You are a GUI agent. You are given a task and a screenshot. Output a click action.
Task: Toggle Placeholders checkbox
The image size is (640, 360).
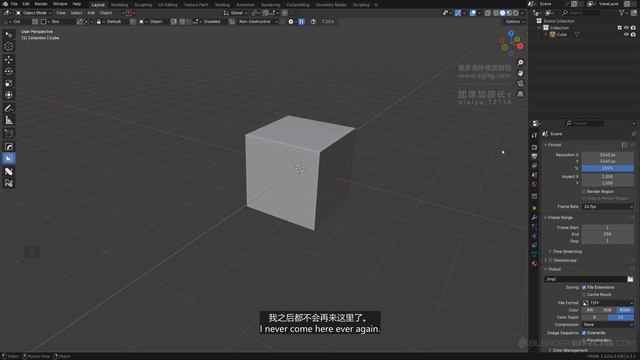[584, 340]
